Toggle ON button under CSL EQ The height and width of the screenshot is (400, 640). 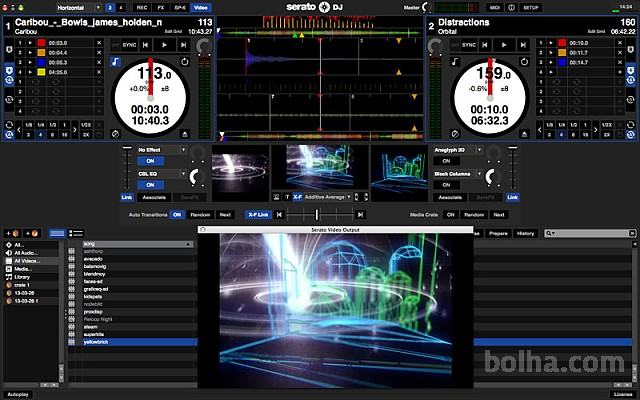pyautogui.click(x=150, y=185)
